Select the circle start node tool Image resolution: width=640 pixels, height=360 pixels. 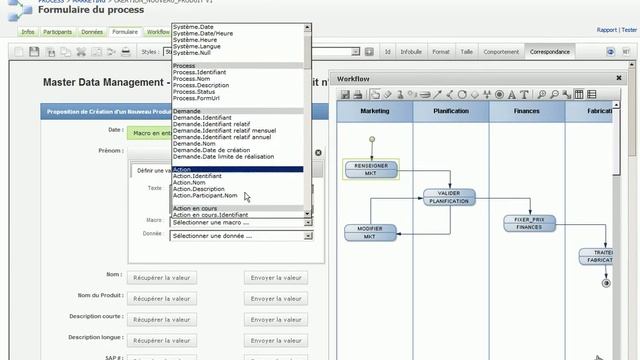[x=462, y=95]
